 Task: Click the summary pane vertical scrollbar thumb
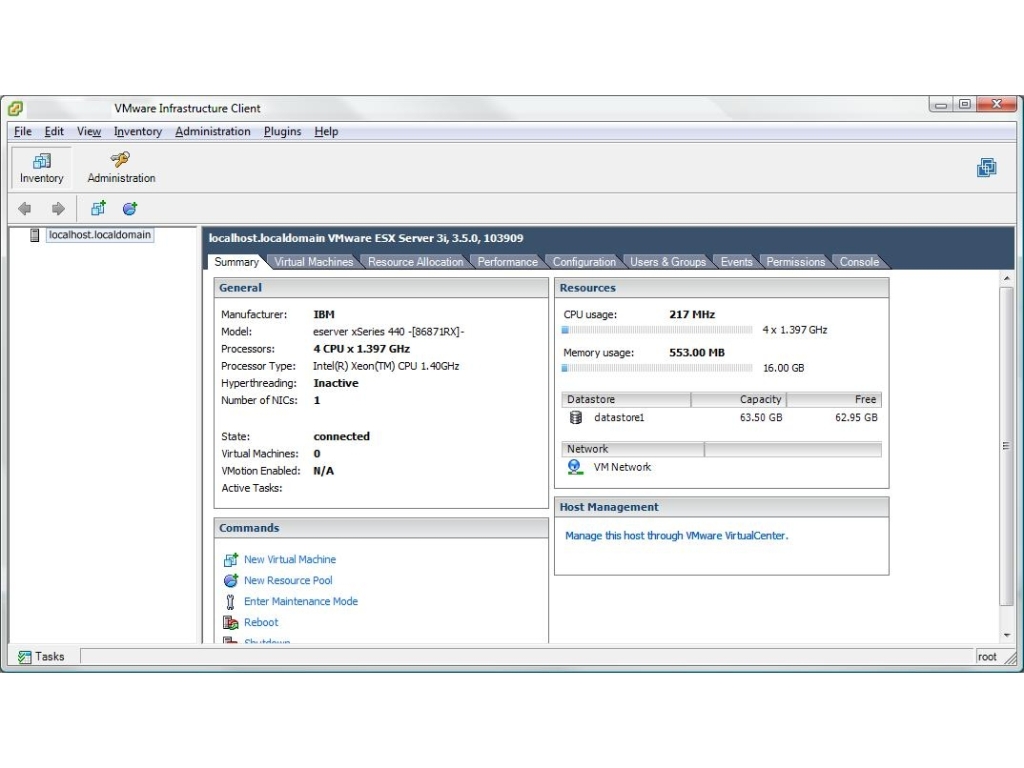coord(1006,446)
